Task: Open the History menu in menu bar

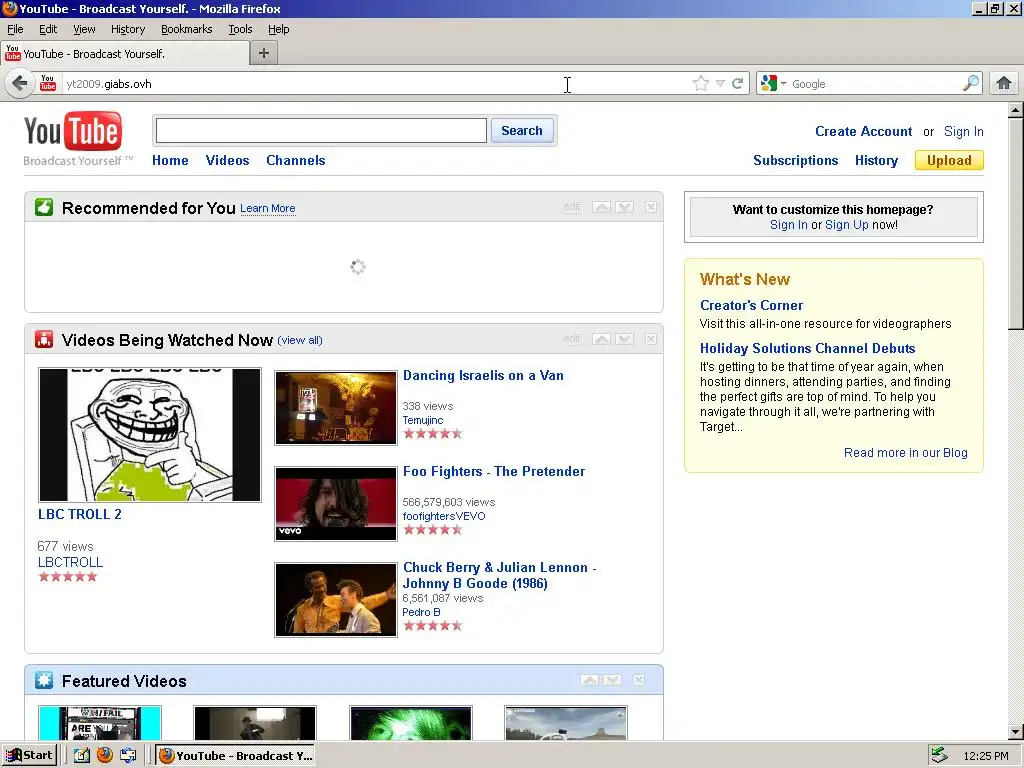Action: coord(128,29)
